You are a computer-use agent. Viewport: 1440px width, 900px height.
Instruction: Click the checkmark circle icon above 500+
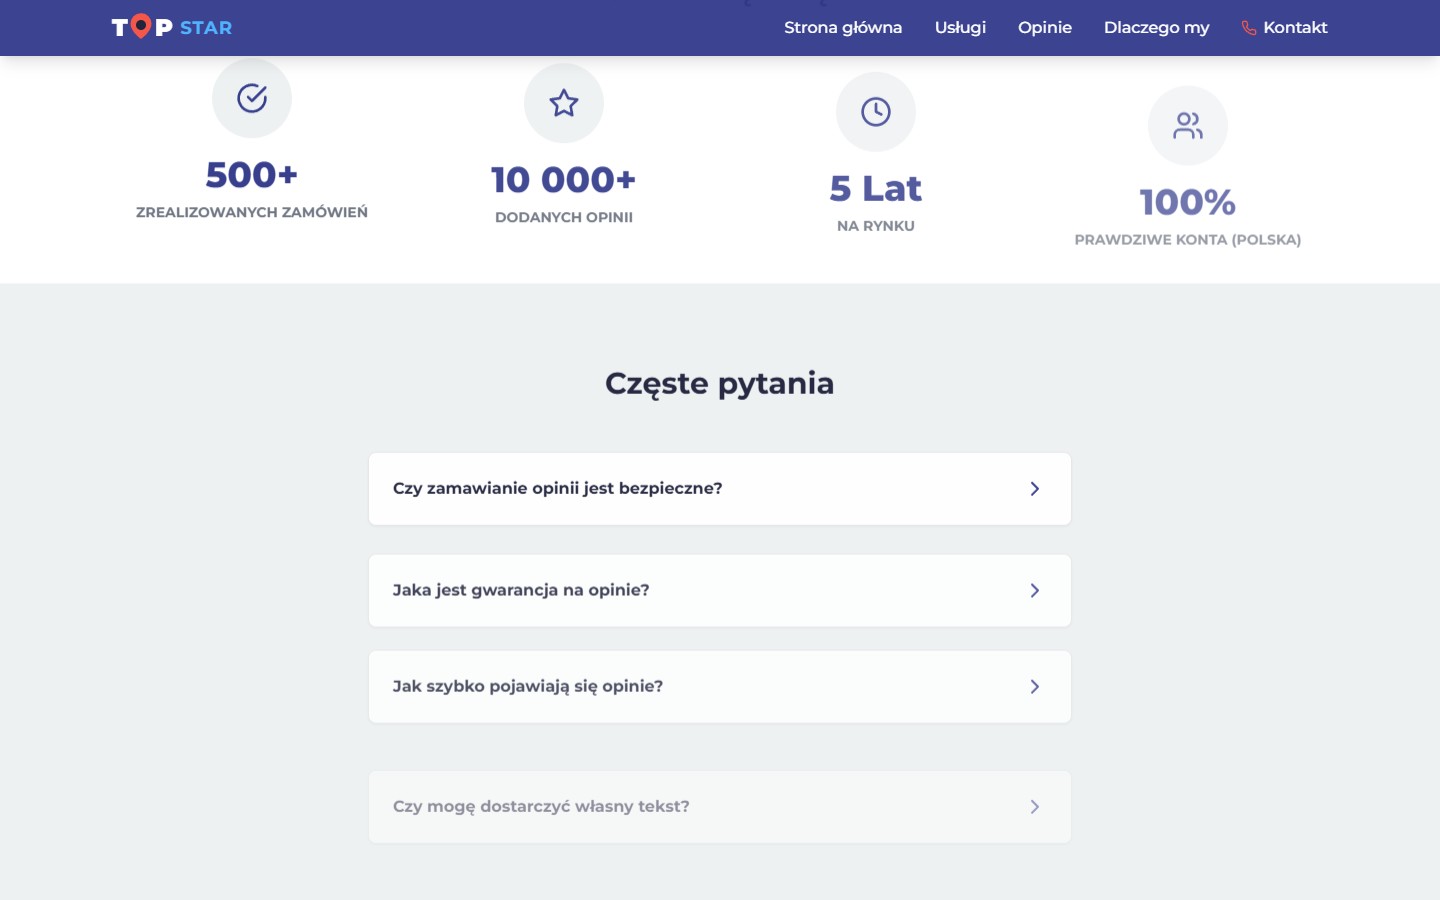point(252,98)
